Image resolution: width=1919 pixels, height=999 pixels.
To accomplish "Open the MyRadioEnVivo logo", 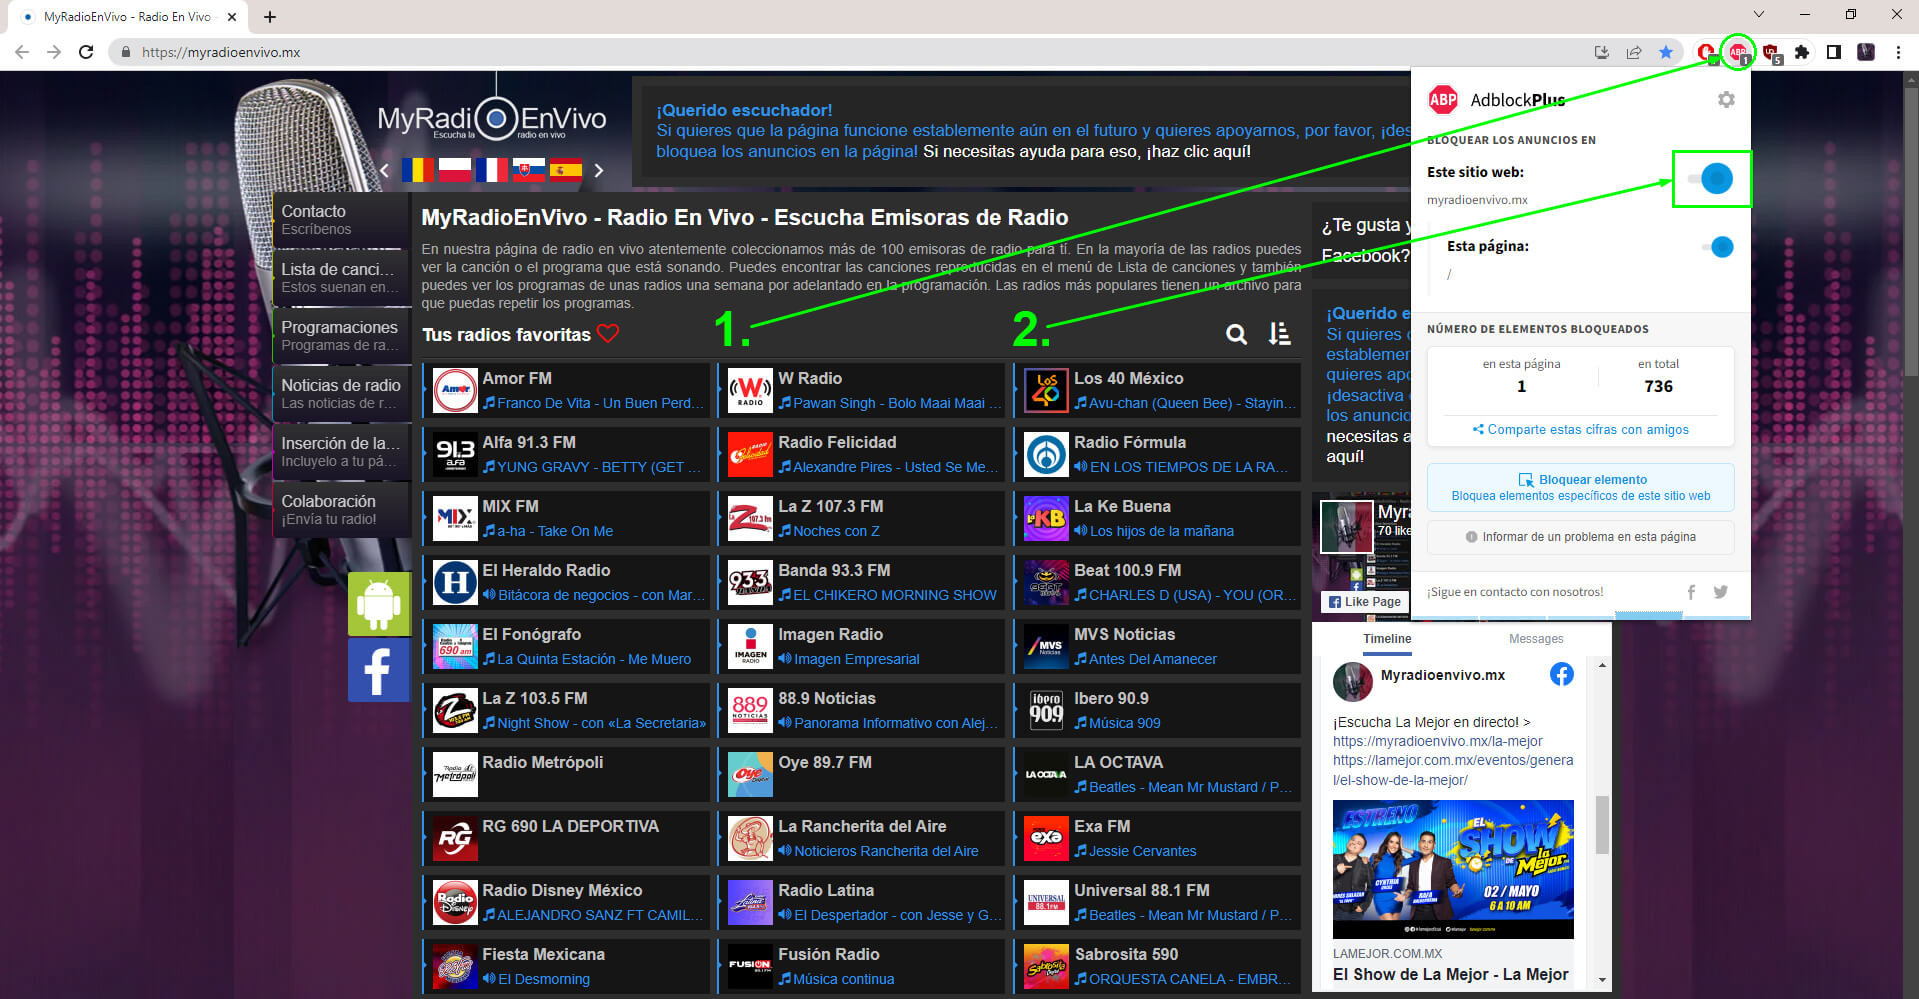I will [x=491, y=119].
